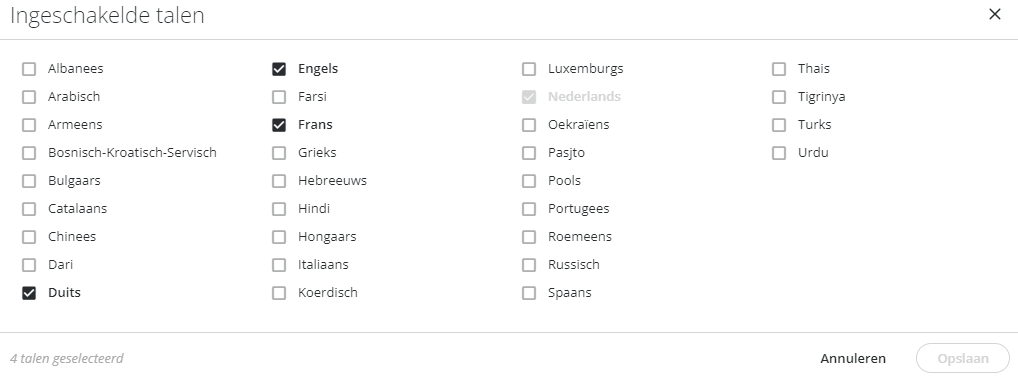Enable the Albanees checkbox

(29, 69)
